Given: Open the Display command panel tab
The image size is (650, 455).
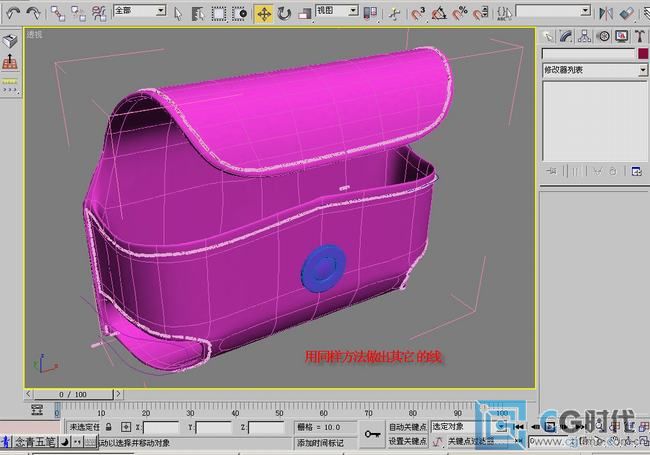Looking at the screenshot, I should pos(622,36).
